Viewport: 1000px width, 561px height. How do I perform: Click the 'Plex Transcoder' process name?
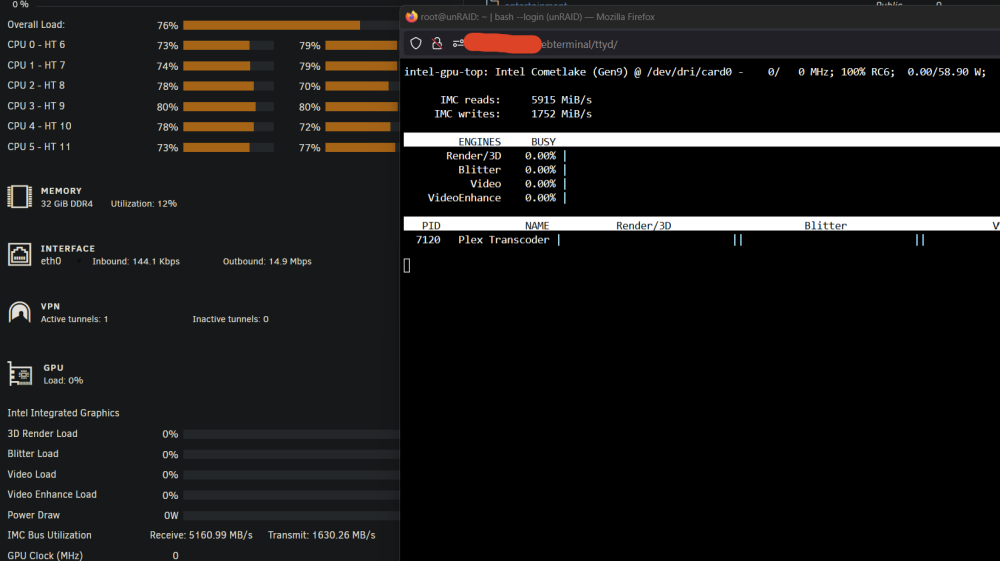point(504,240)
